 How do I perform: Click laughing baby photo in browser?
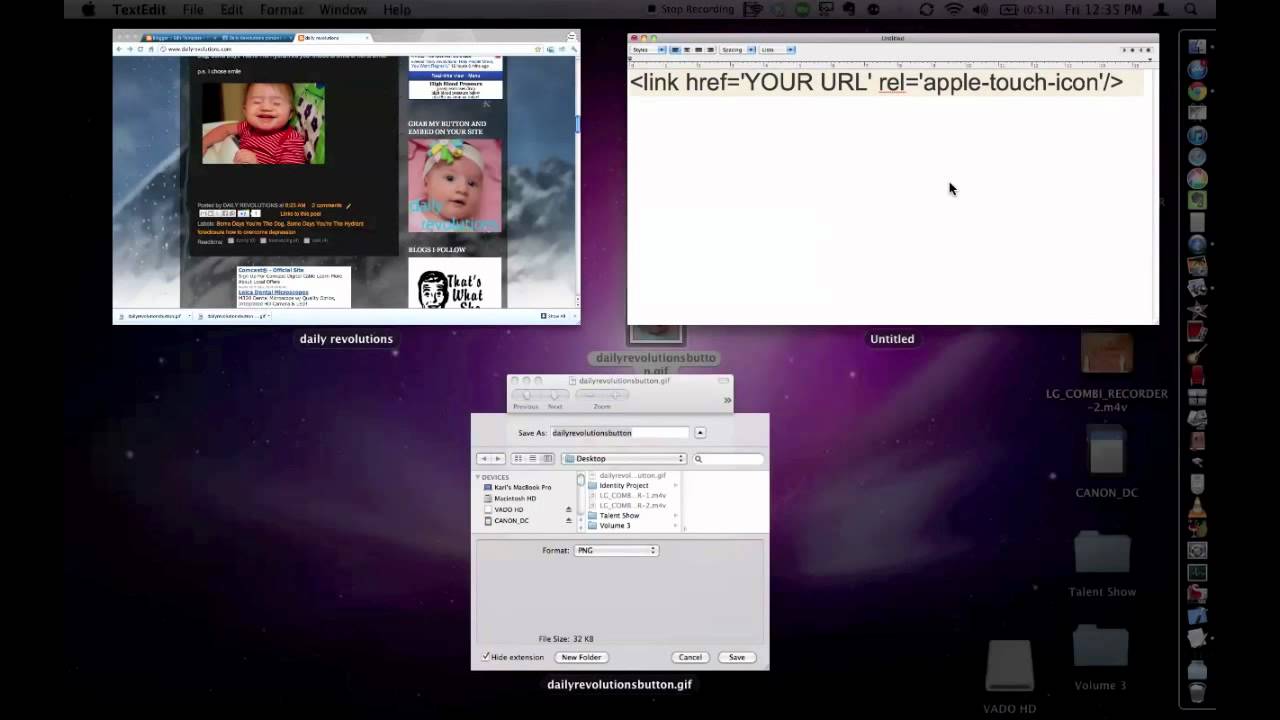(263, 123)
